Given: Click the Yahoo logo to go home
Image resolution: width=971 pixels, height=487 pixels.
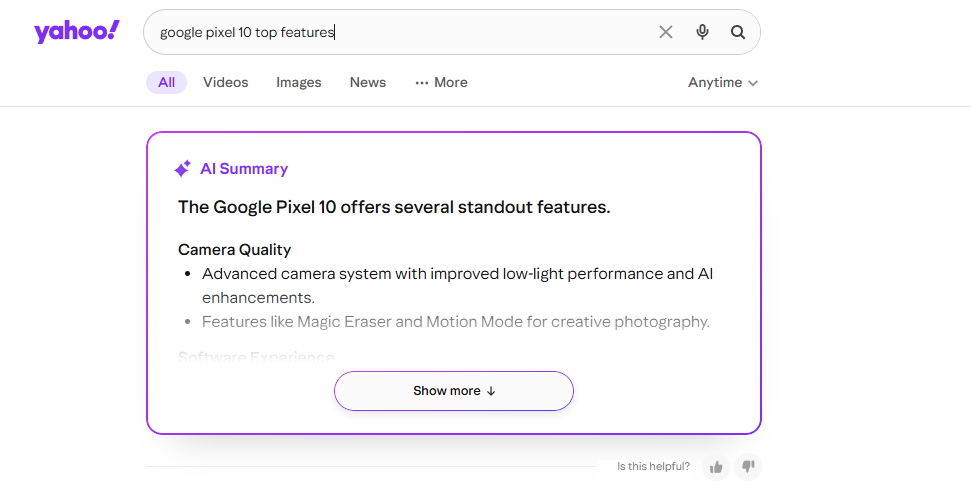Looking at the screenshot, I should point(77,31).
